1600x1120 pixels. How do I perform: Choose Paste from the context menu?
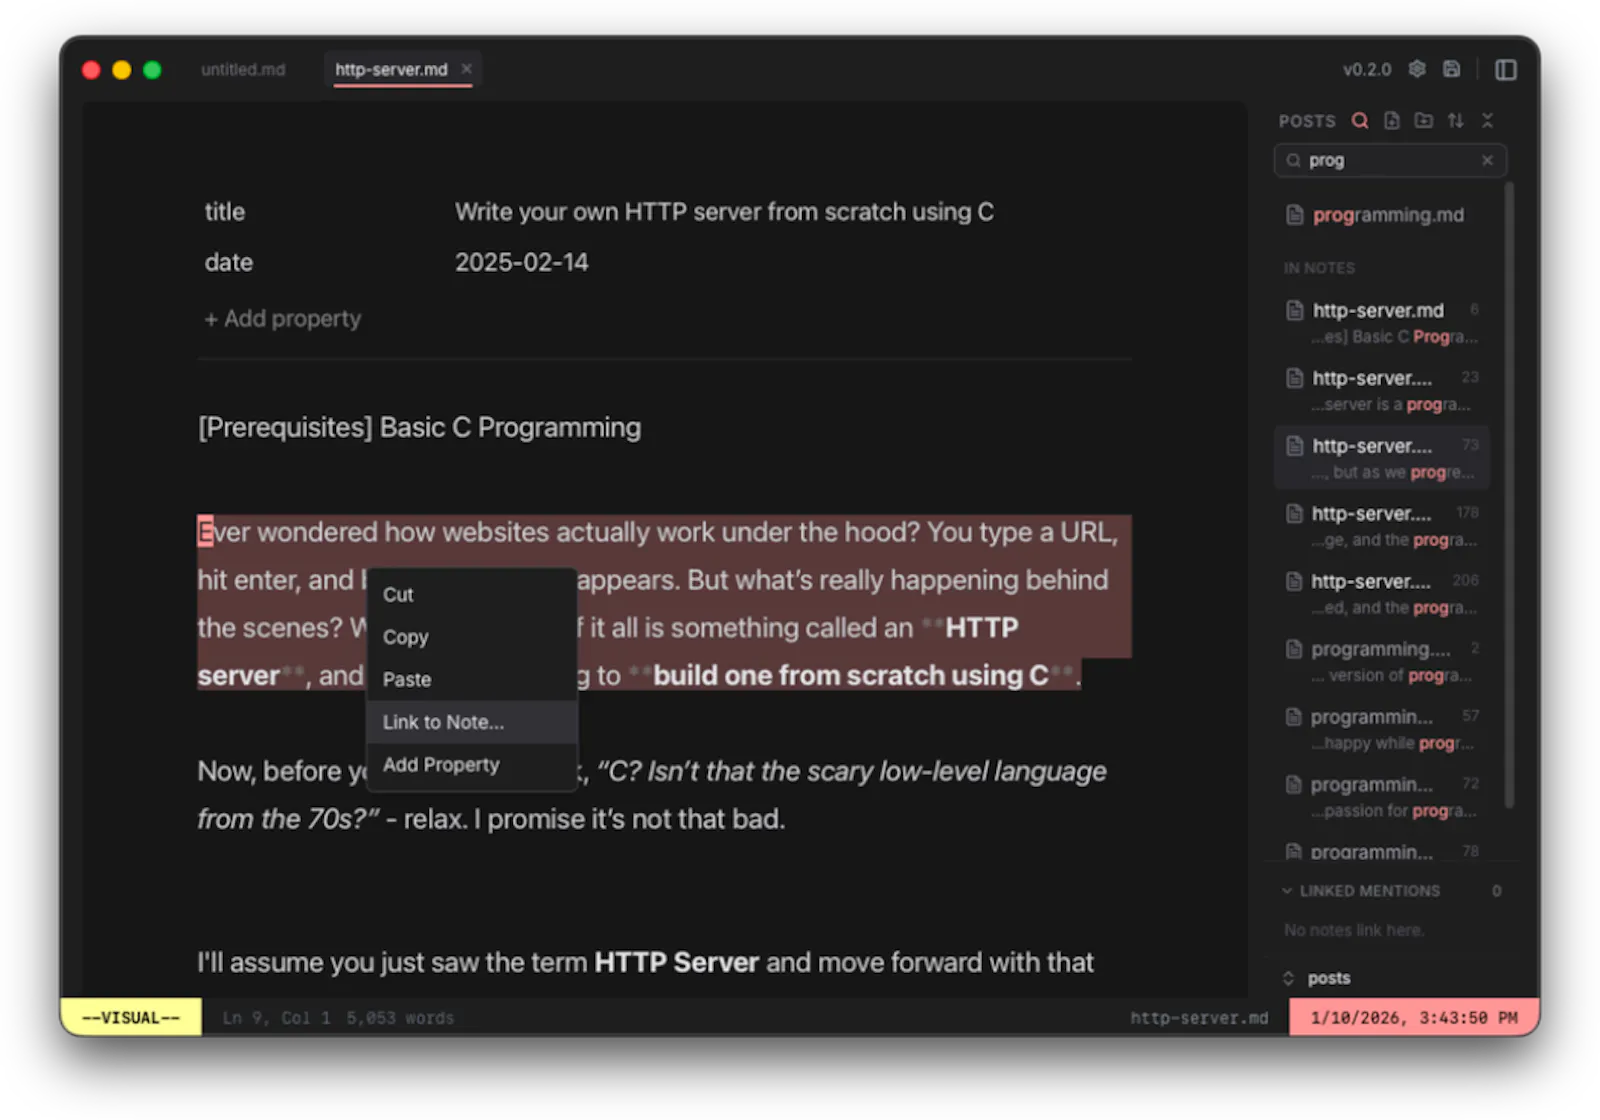473,679
